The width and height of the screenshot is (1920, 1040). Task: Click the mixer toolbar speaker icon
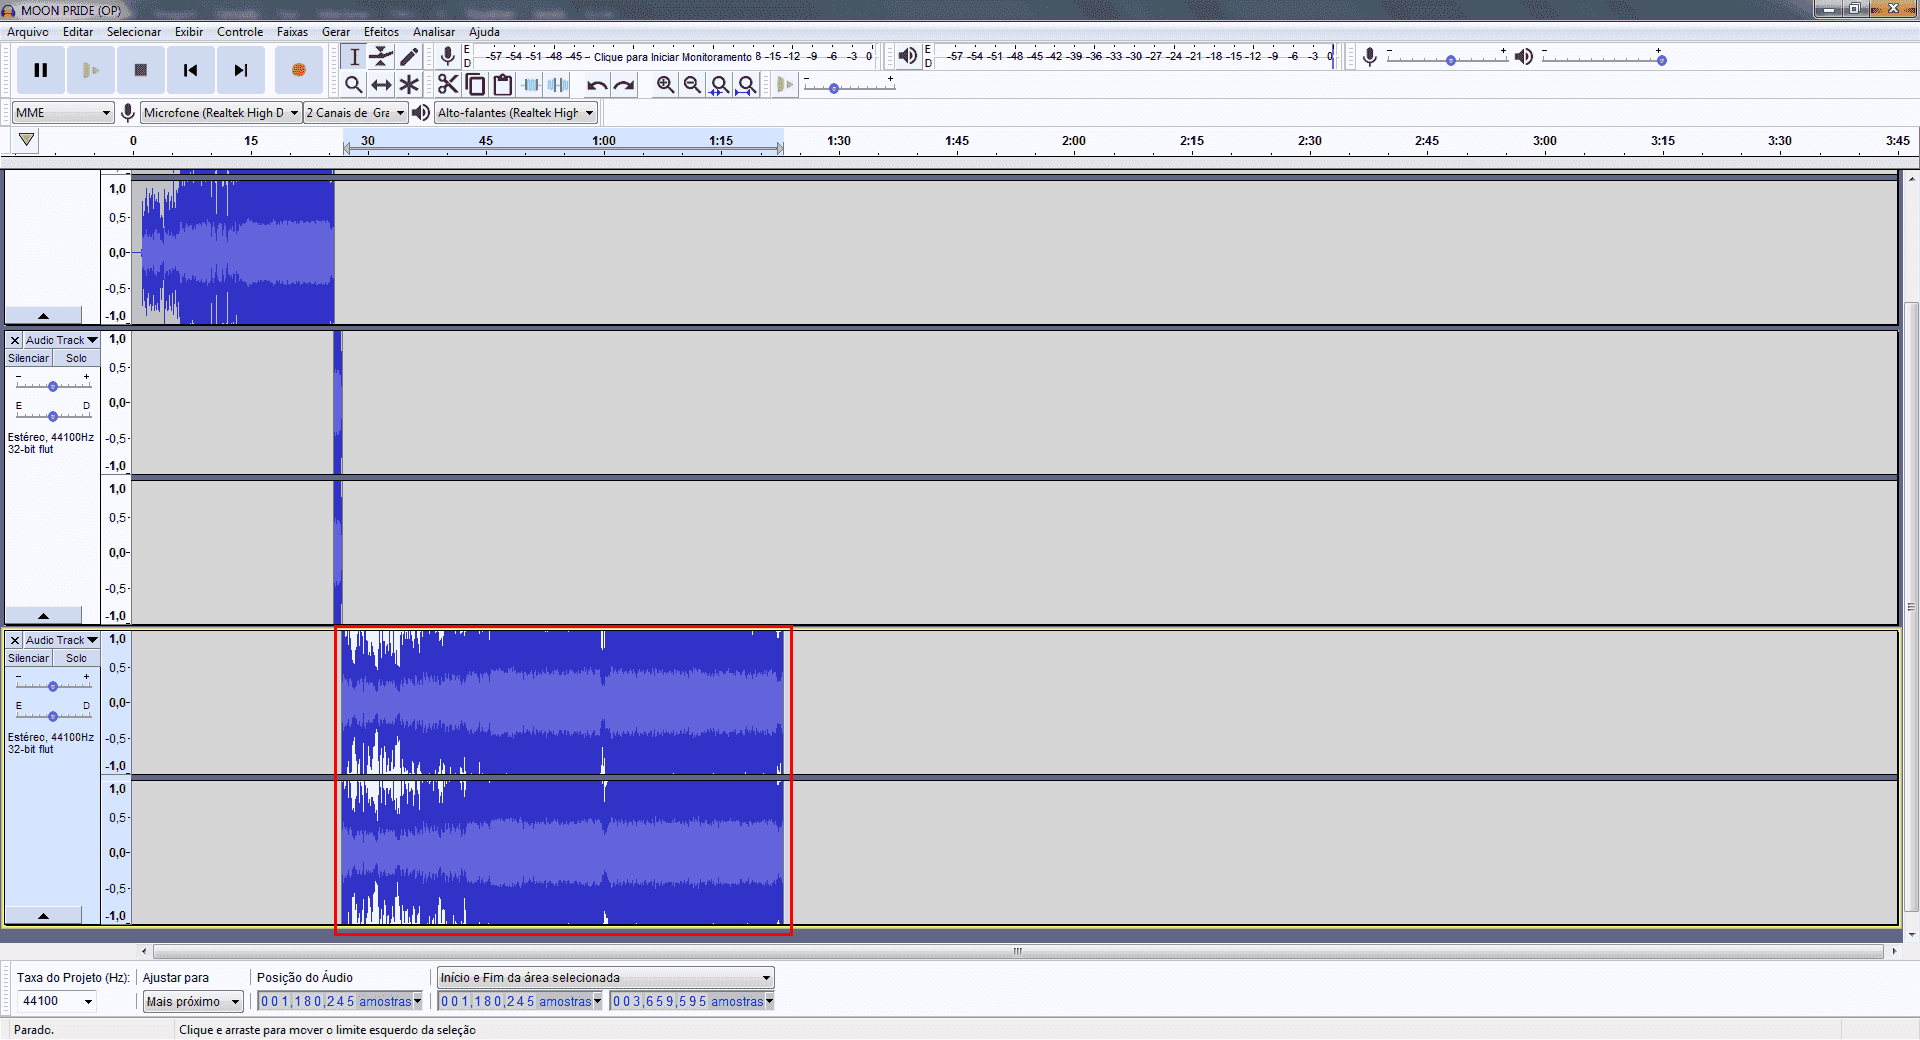(x=1523, y=57)
